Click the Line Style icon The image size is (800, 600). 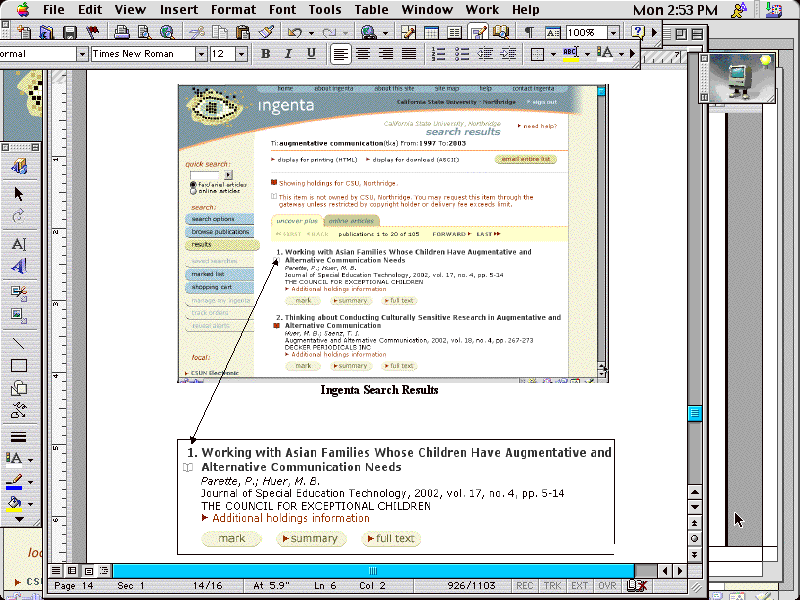pos(19,437)
